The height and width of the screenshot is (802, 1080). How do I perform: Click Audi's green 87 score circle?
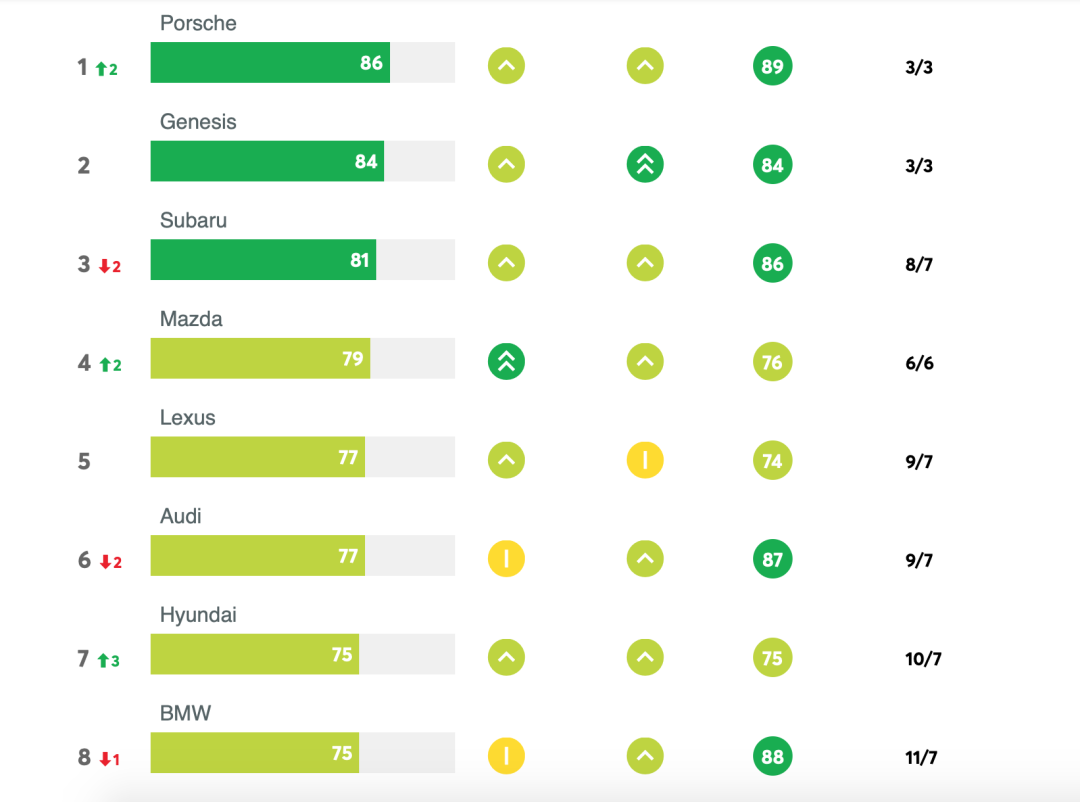coord(772,559)
